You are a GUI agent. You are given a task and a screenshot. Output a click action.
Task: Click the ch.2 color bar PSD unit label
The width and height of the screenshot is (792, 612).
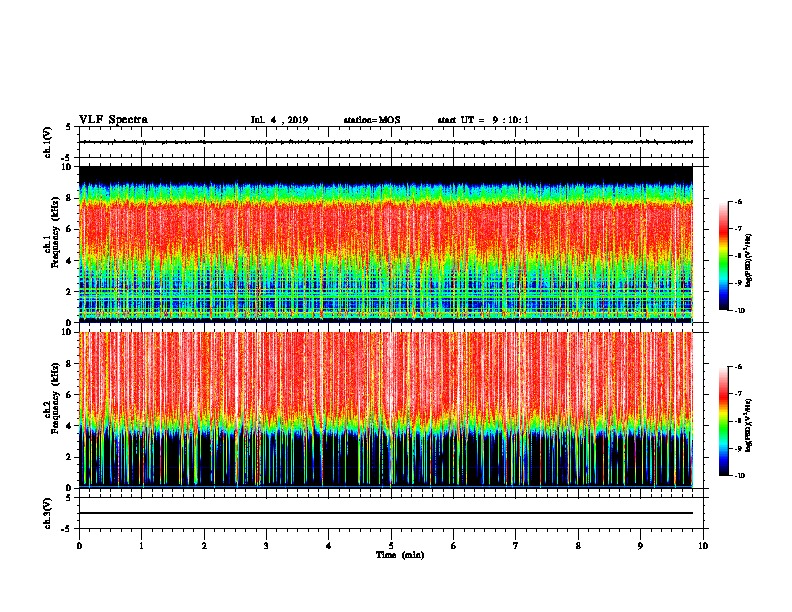749,426
